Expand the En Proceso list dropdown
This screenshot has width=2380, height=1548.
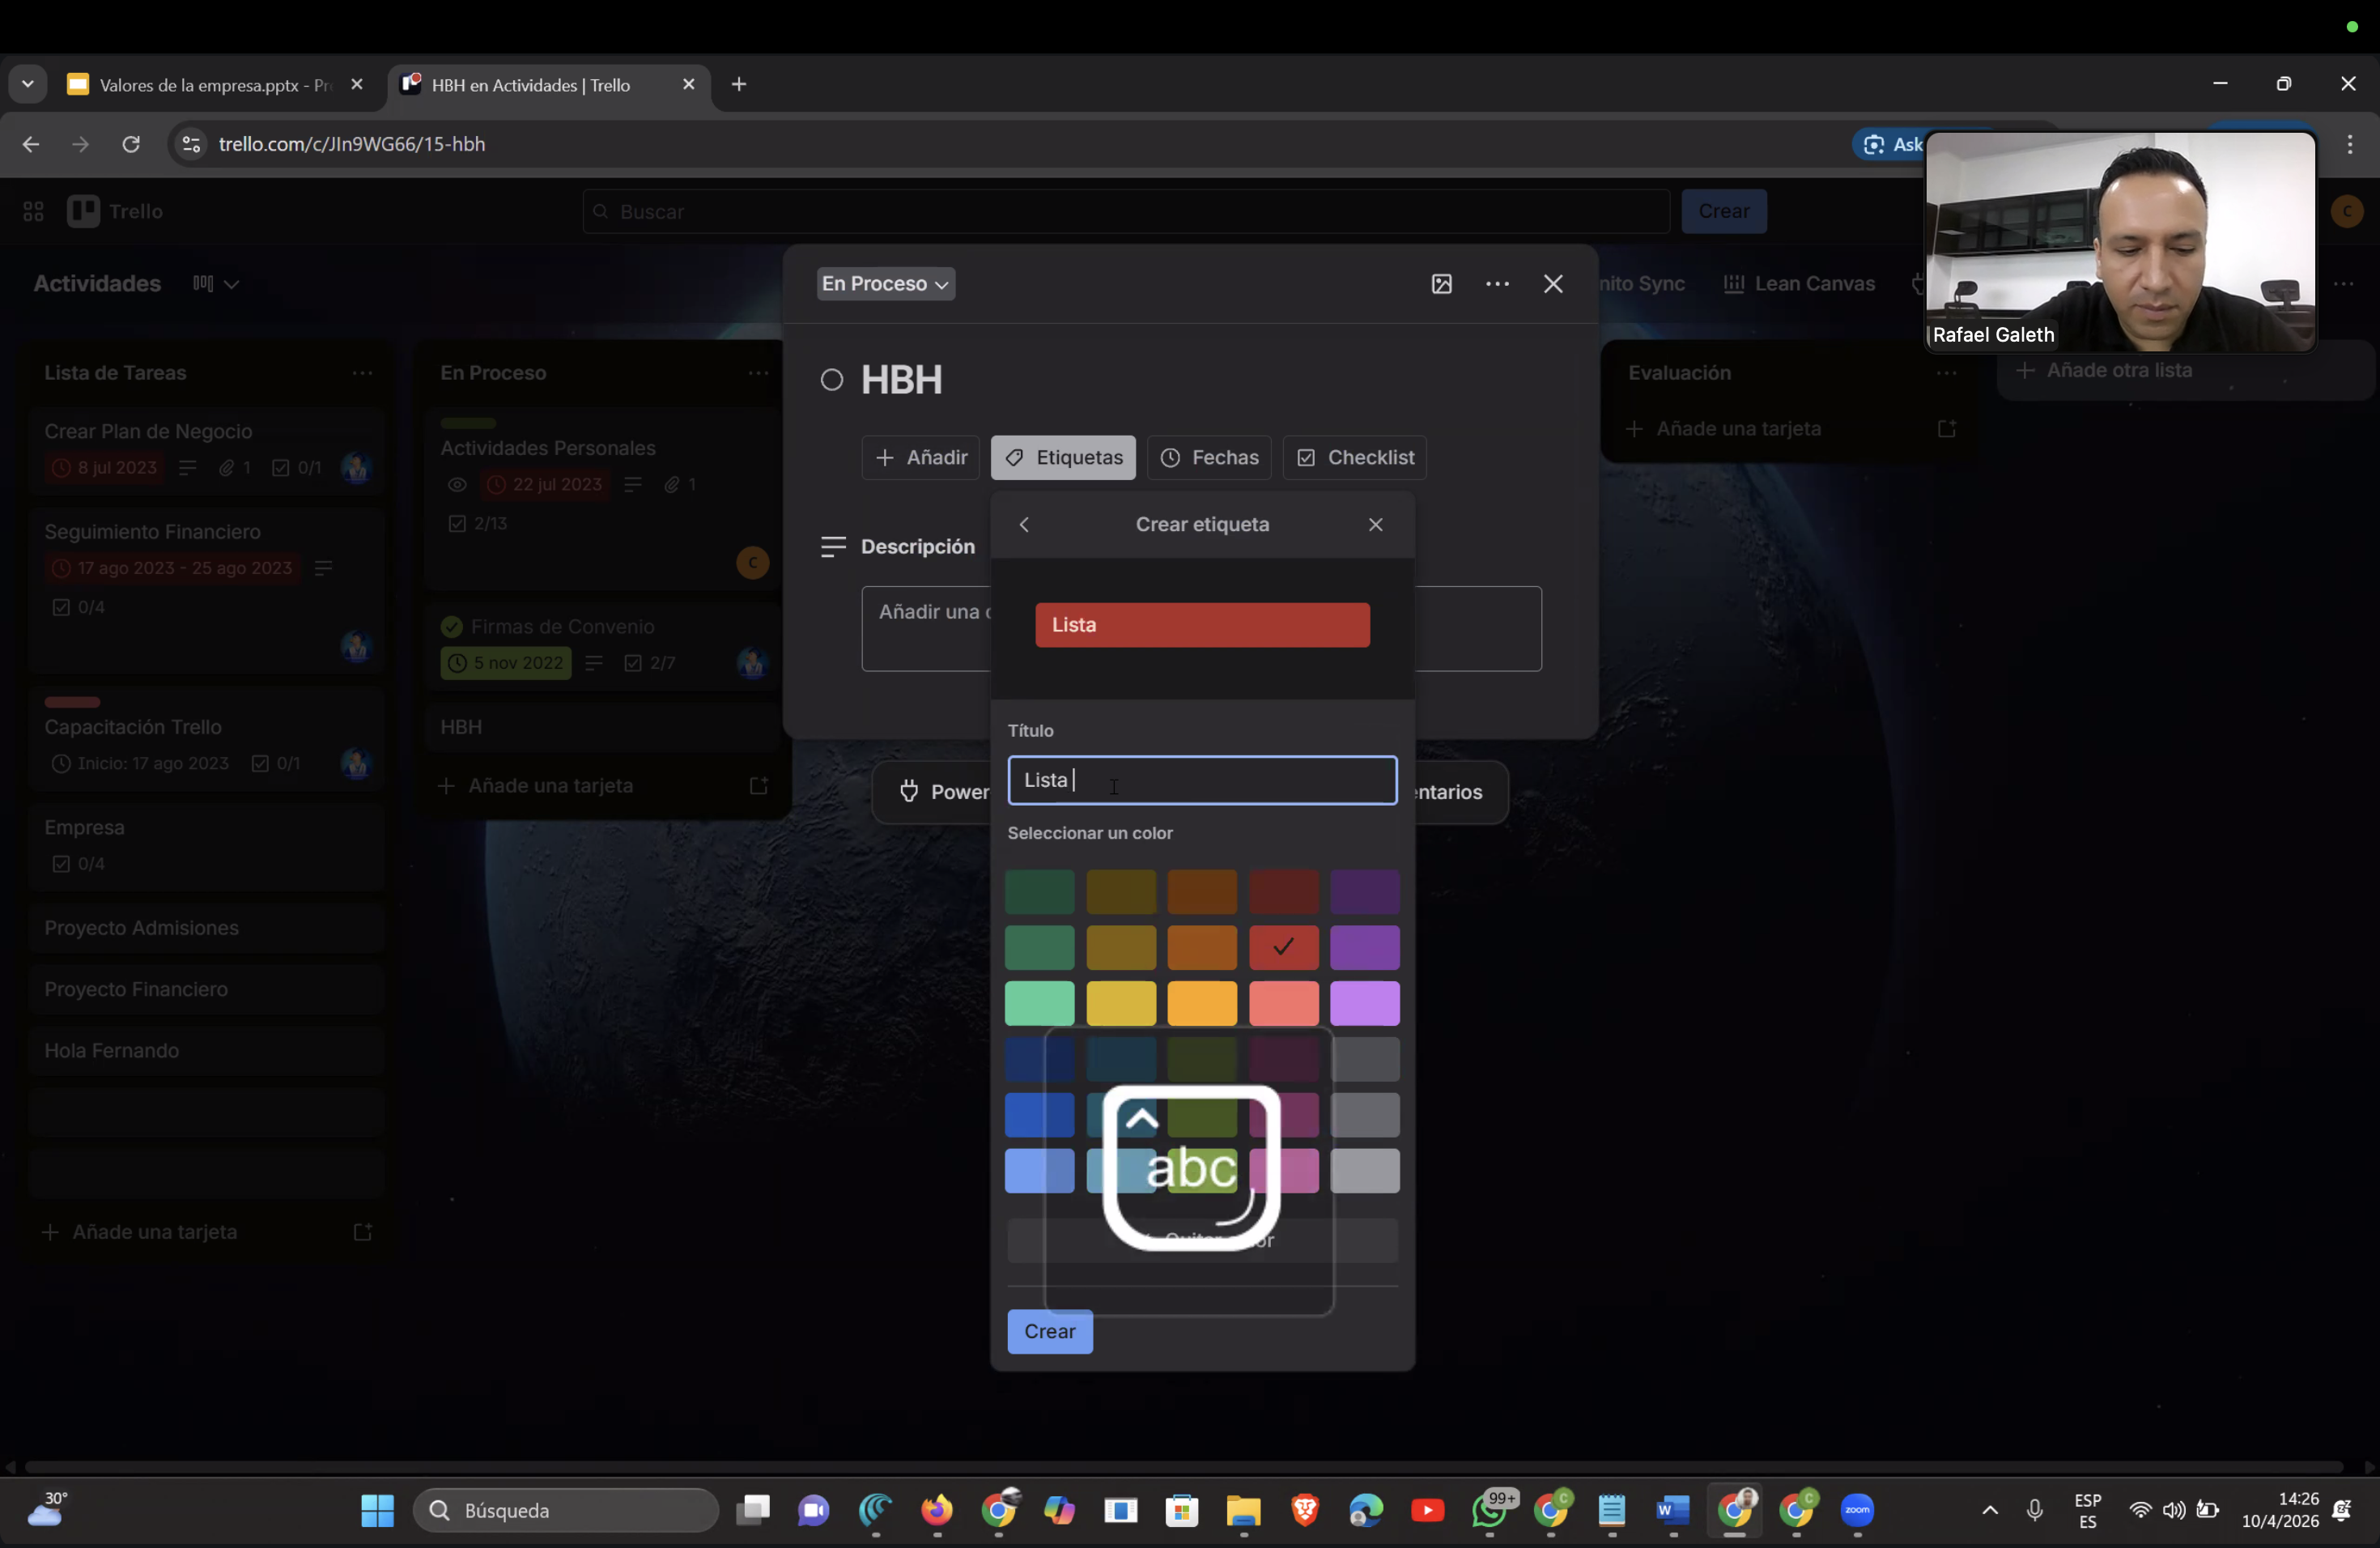[885, 284]
